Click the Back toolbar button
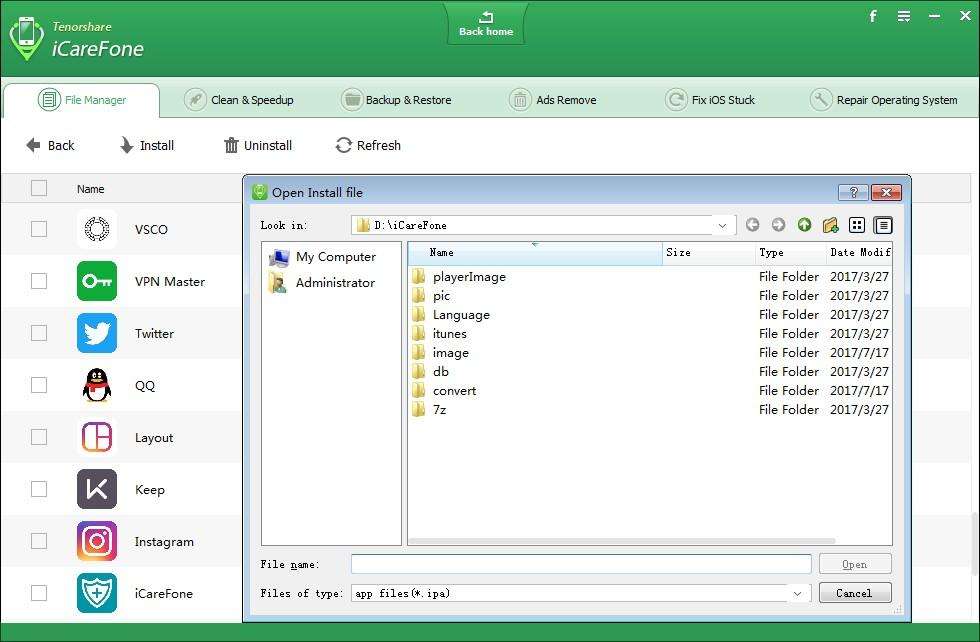This screenshot has width=980, height=642. (x=50, y=146)
